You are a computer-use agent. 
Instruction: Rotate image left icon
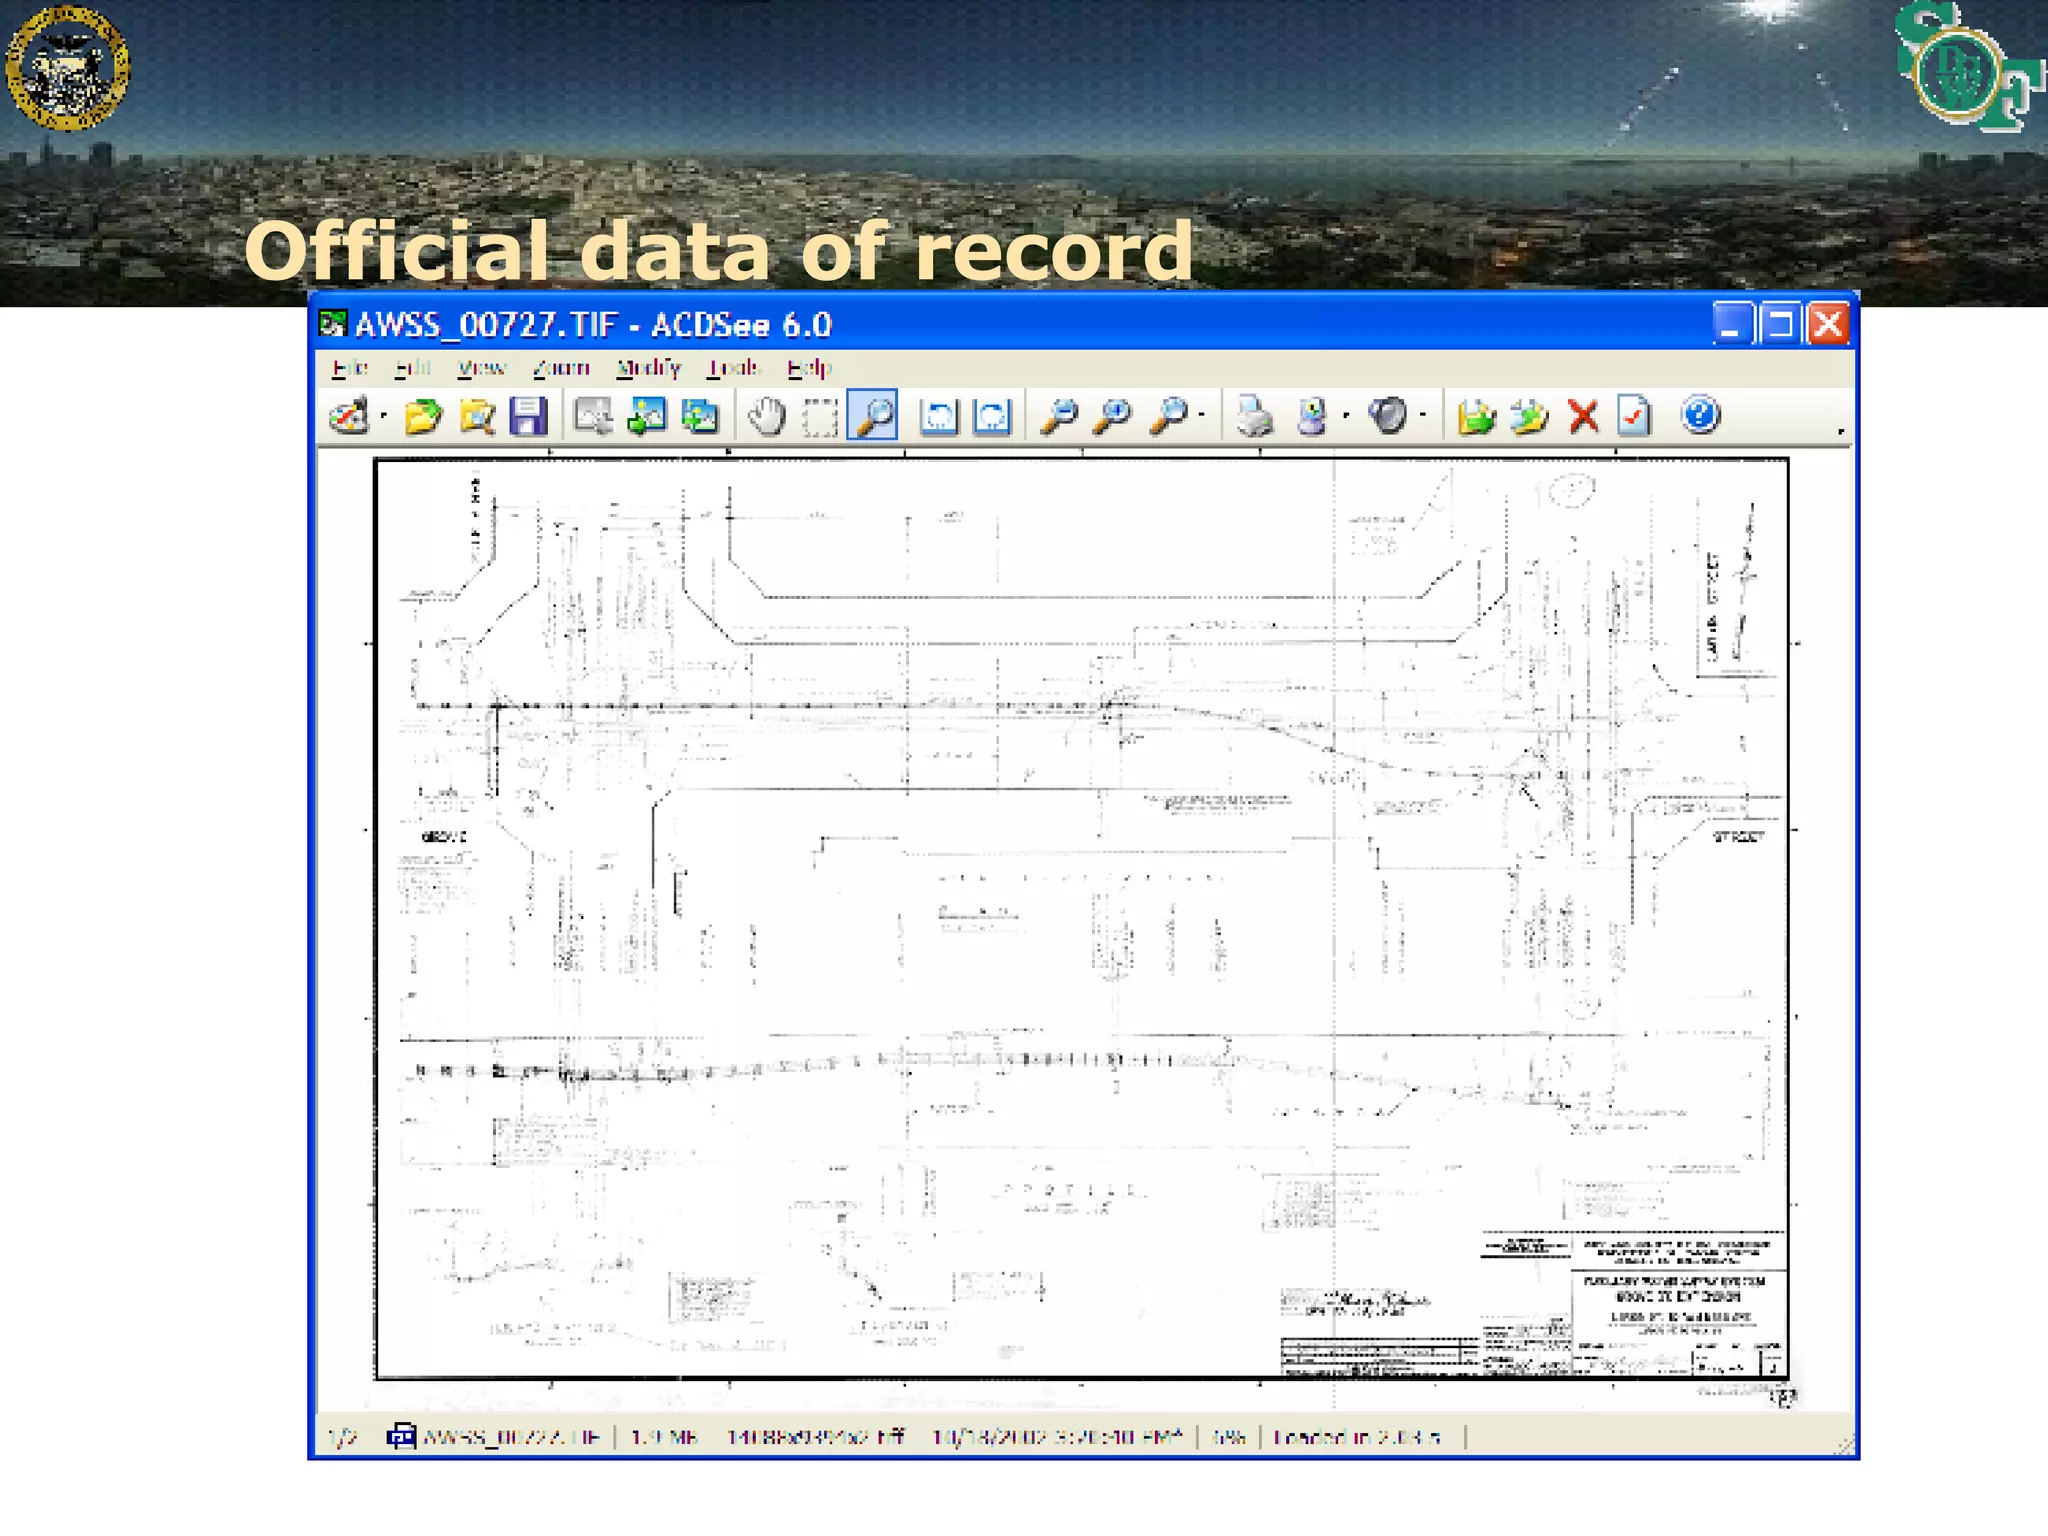pos(939,415)
